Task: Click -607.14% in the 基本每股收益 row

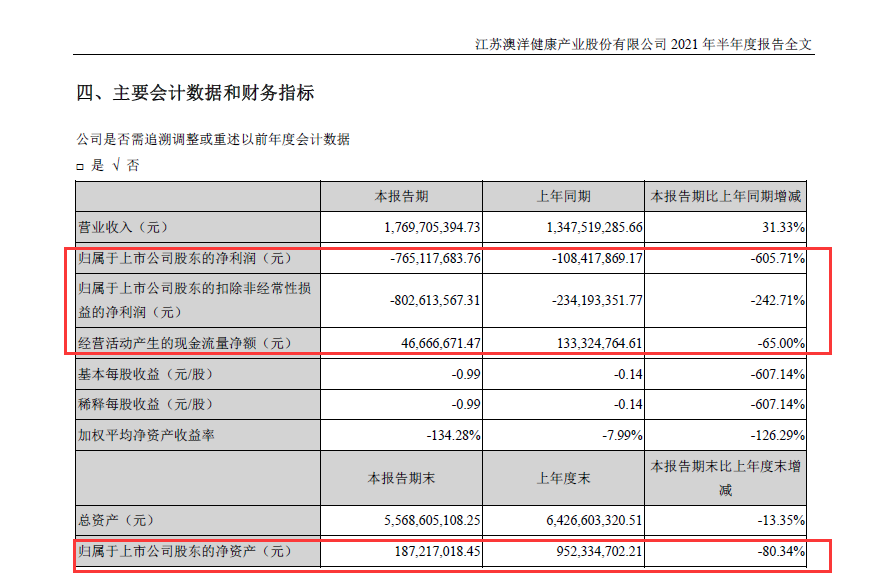Action: coord(778,374)
